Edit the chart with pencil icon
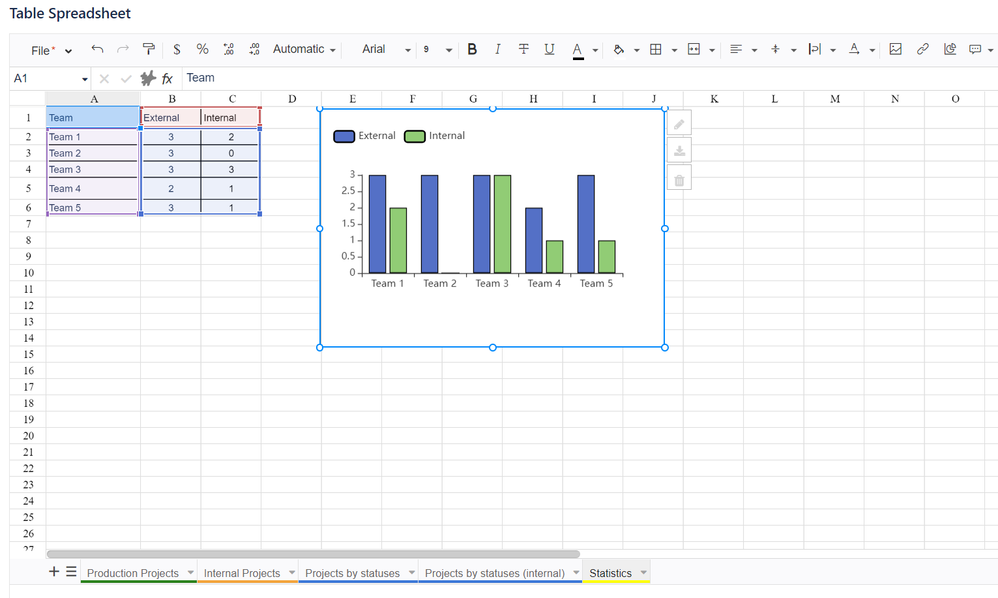 pos(679,124)
